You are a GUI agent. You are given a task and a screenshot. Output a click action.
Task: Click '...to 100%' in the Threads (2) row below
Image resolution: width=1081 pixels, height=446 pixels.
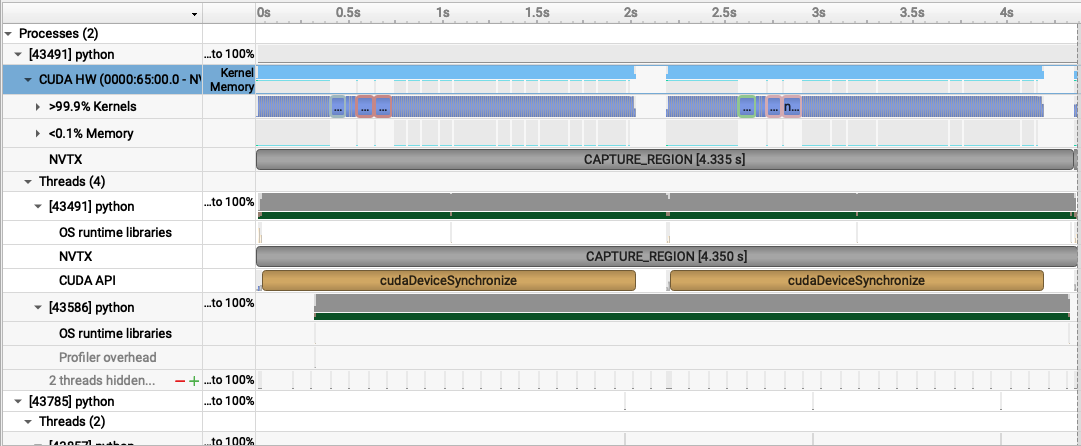tap(231, 441)
